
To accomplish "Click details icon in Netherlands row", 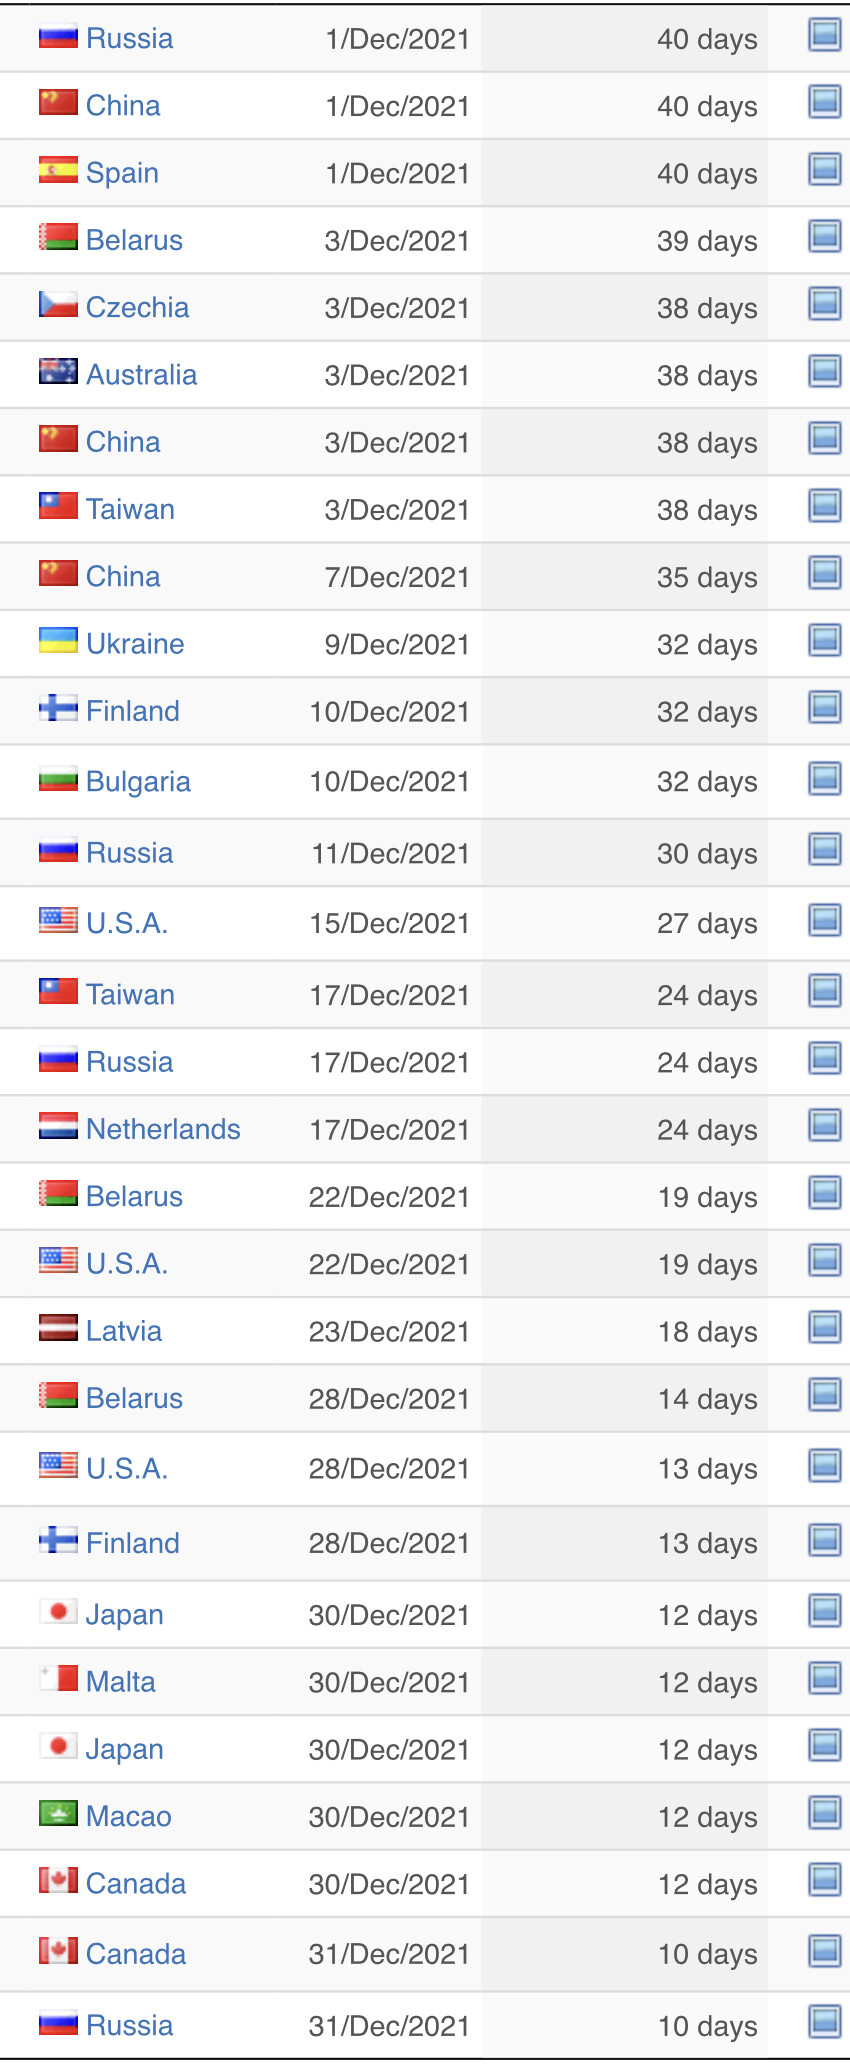I will coord(824,1126).
